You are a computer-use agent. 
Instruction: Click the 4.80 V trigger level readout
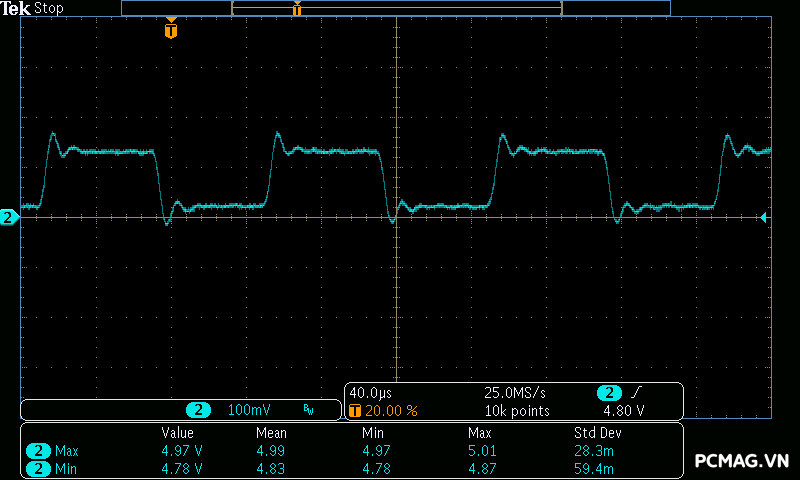tap(623, 410)
